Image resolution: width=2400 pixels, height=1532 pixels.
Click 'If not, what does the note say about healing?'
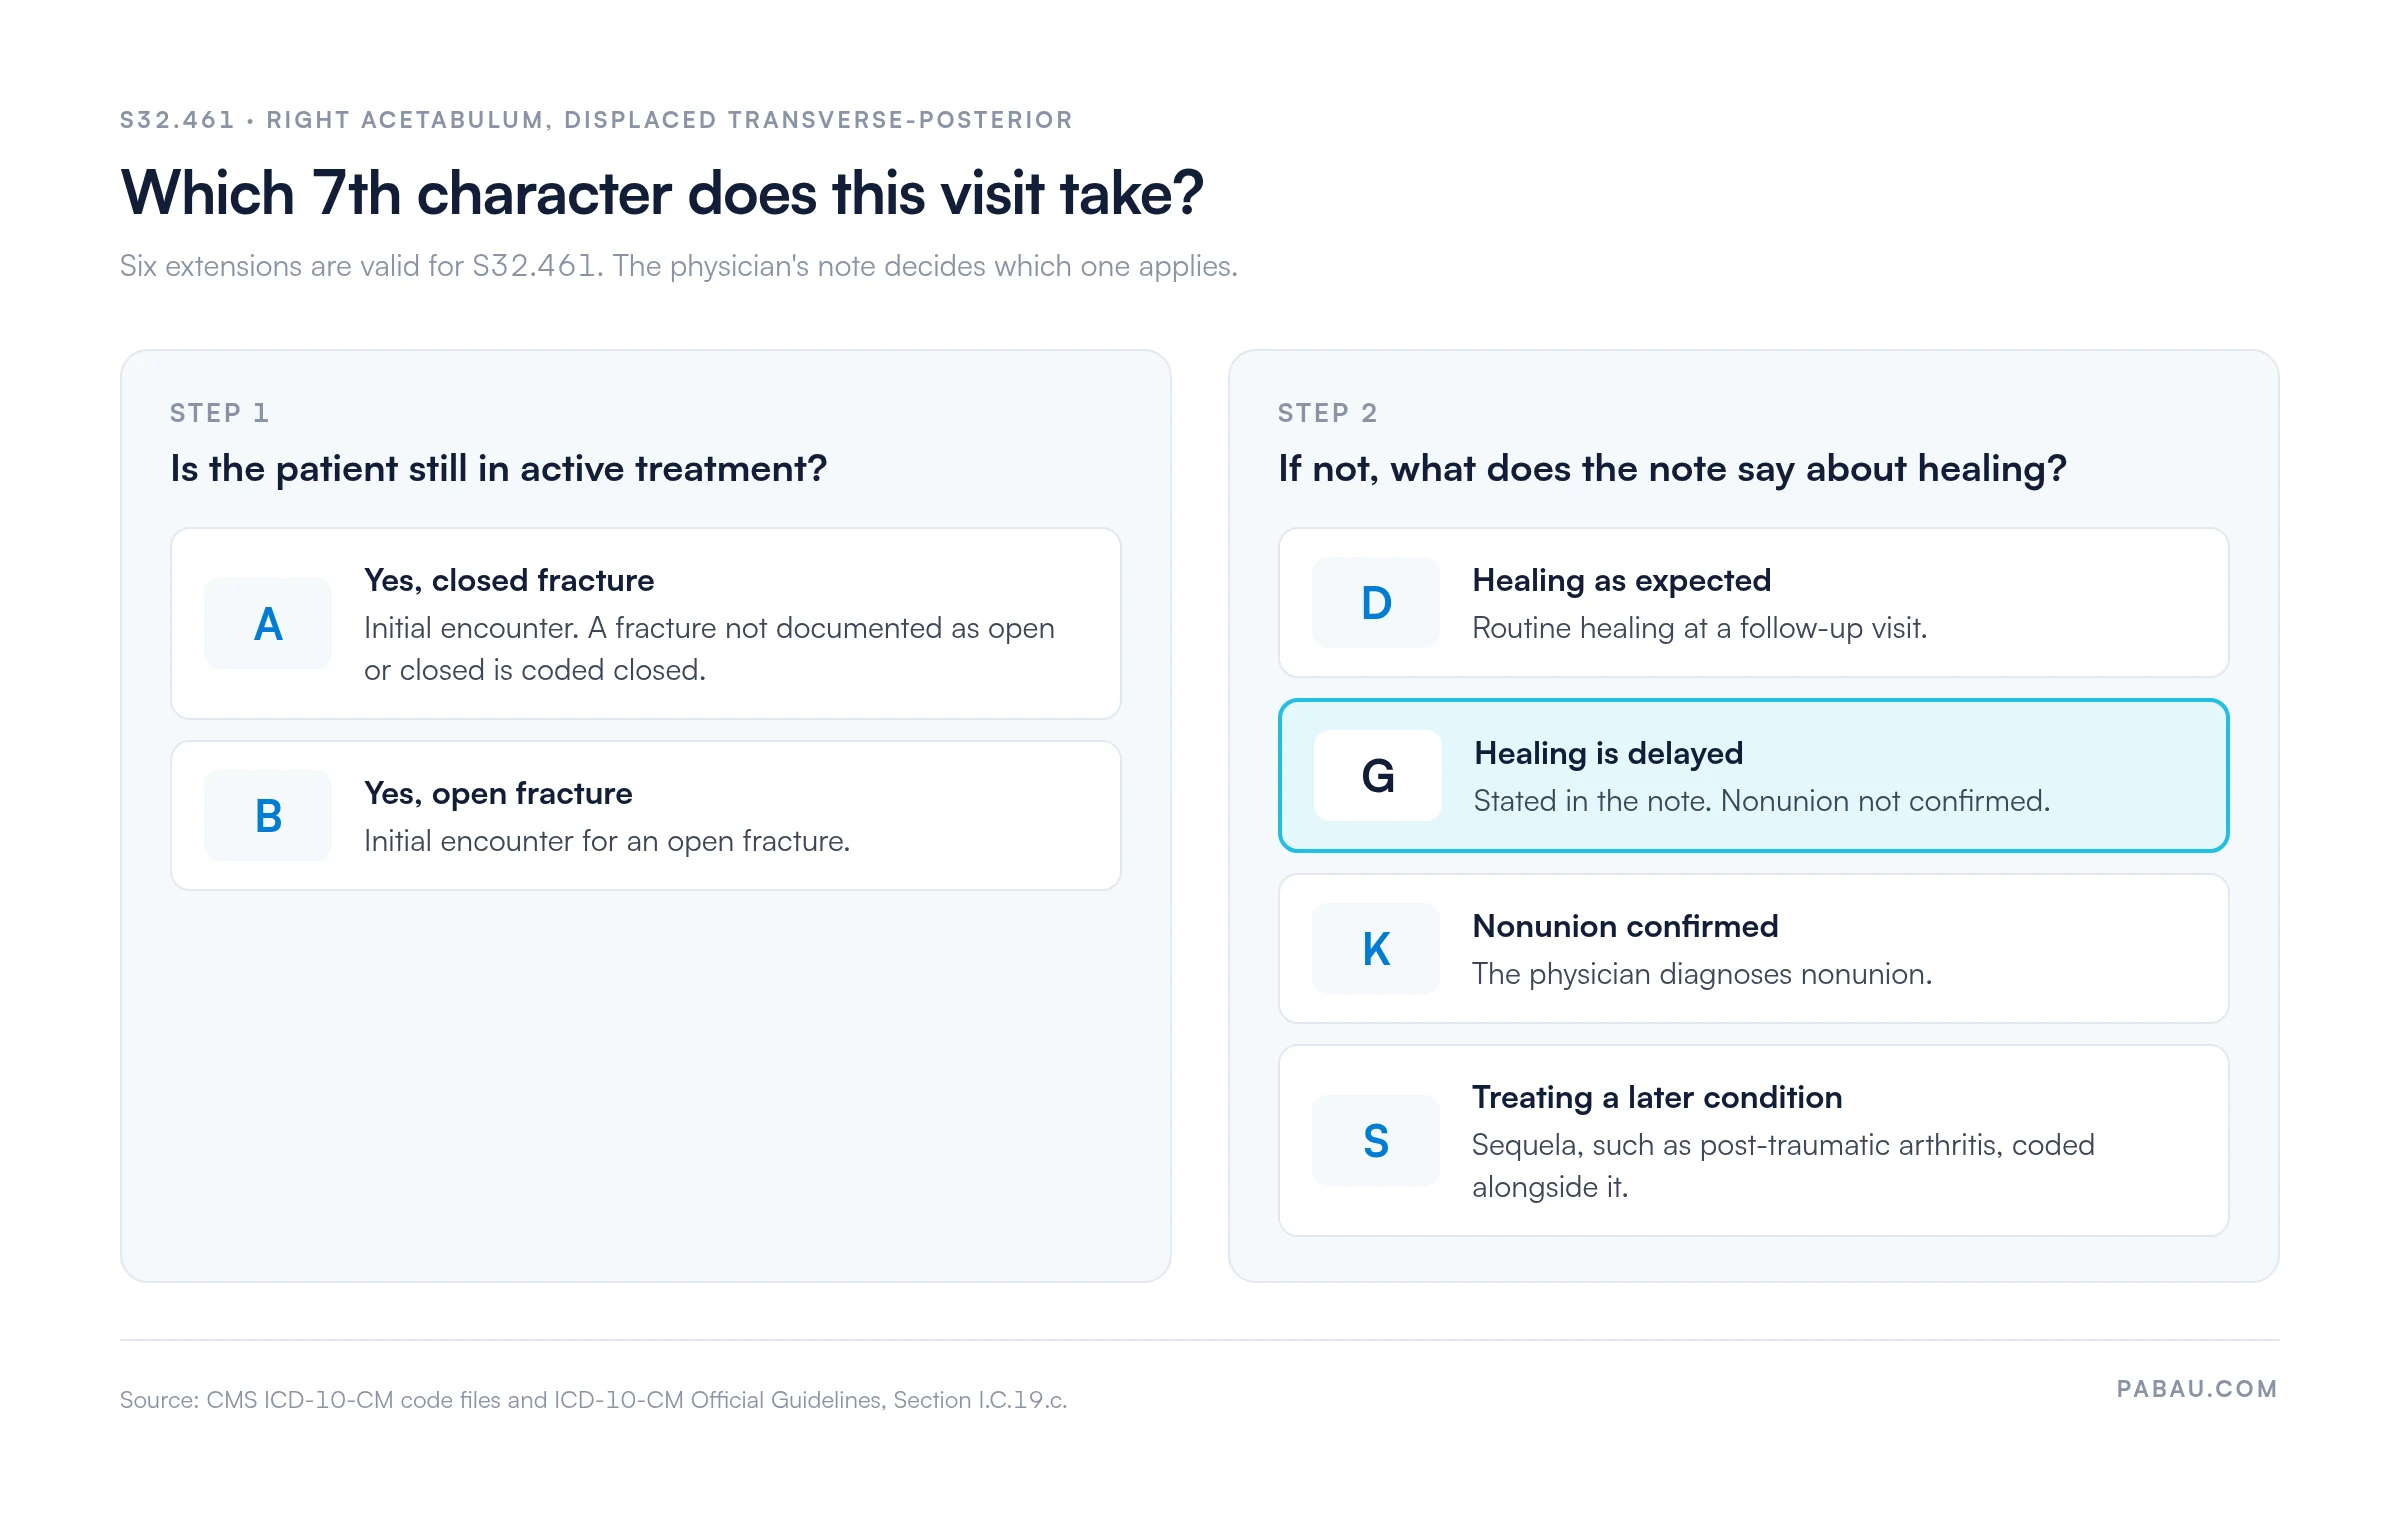pos(1672,469)
